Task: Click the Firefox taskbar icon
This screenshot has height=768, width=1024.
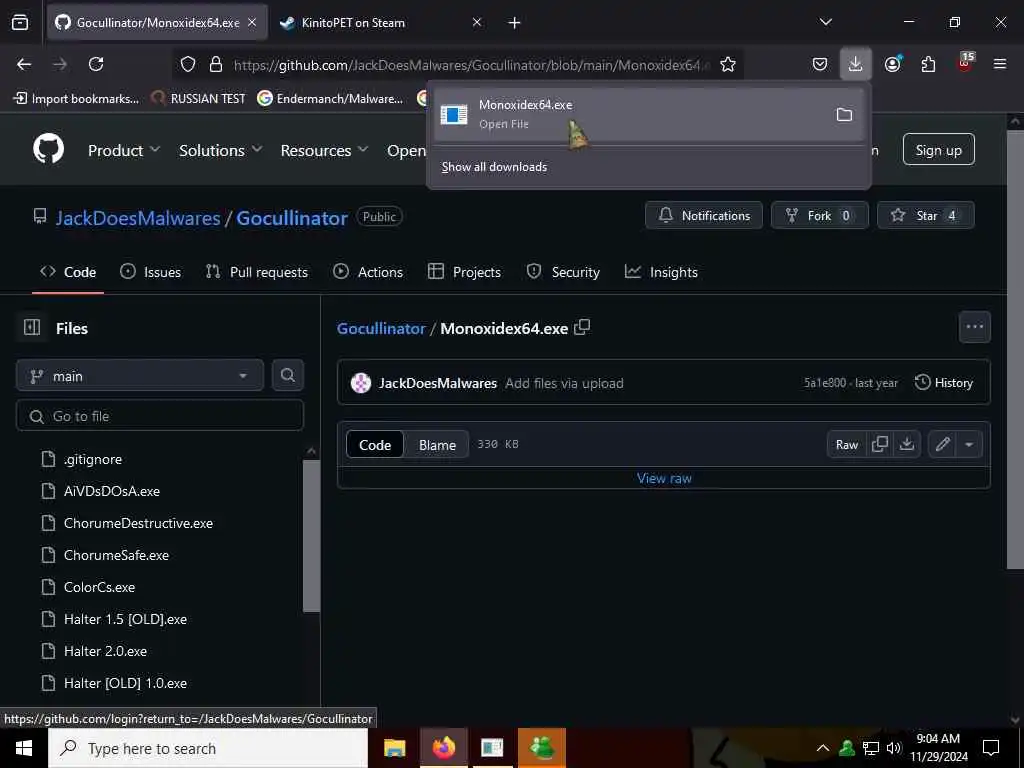Action: point(443,748)
